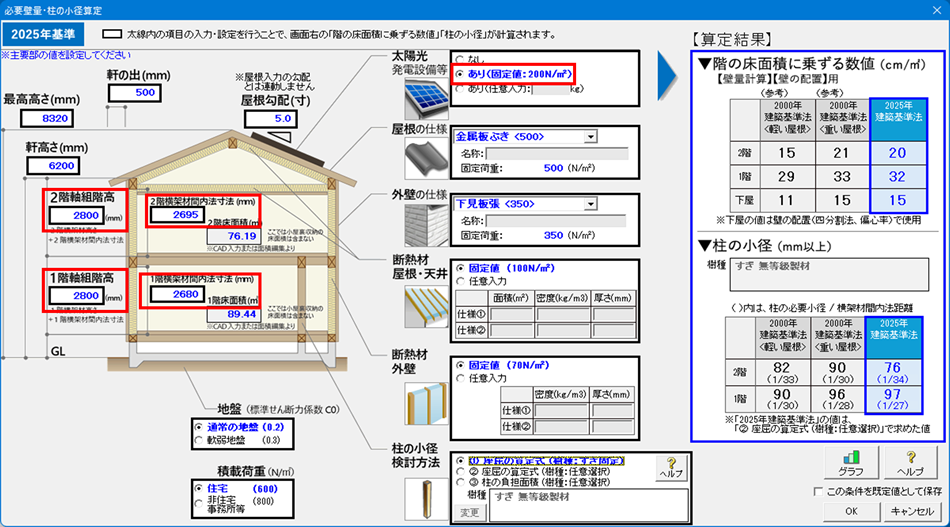Viewport: 950px width, 527px height.
Task: Click roof 固定荷重 value 500
Action: [553, 168]
